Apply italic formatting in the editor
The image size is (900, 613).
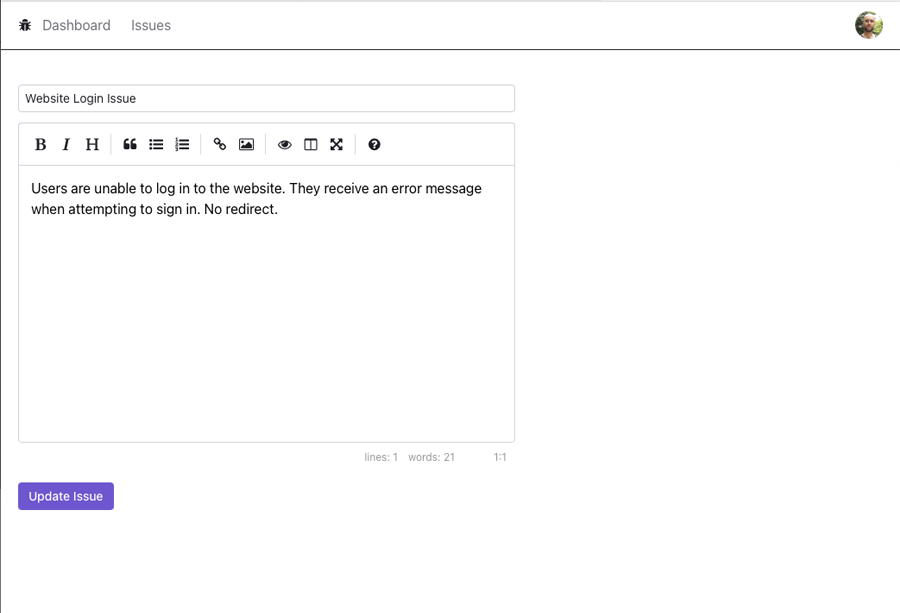[x=66, y=145]
